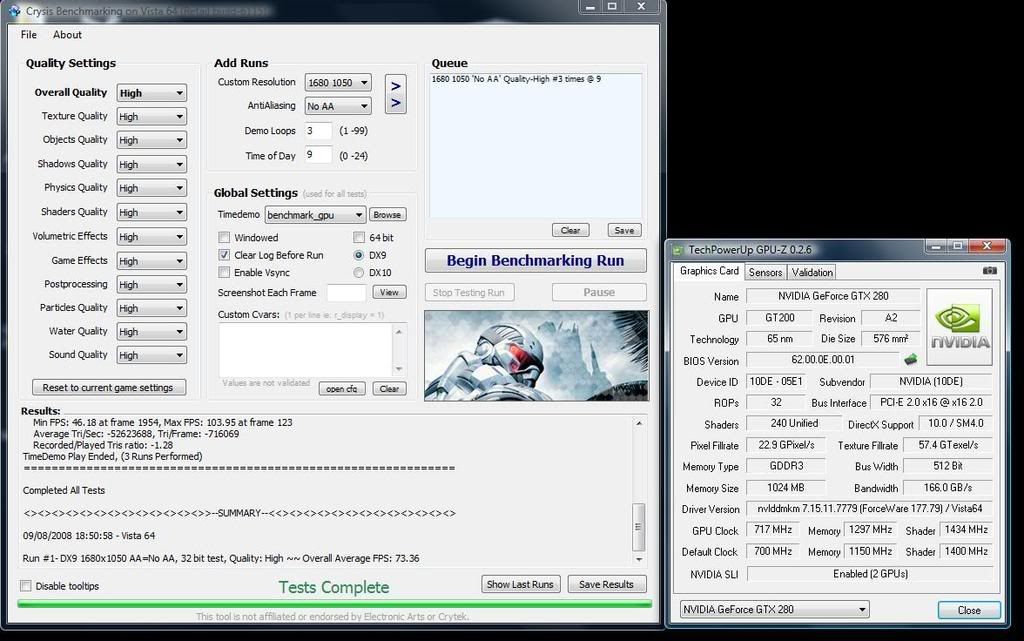Toggle the Disable tooltips checkbox
This screenshot has width=1024, height=641.
click(26, 586)
